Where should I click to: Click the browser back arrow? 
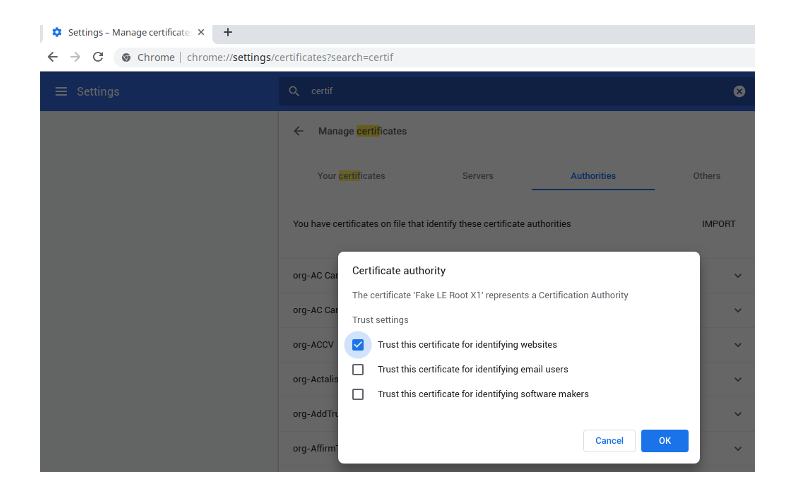point(53,57)
